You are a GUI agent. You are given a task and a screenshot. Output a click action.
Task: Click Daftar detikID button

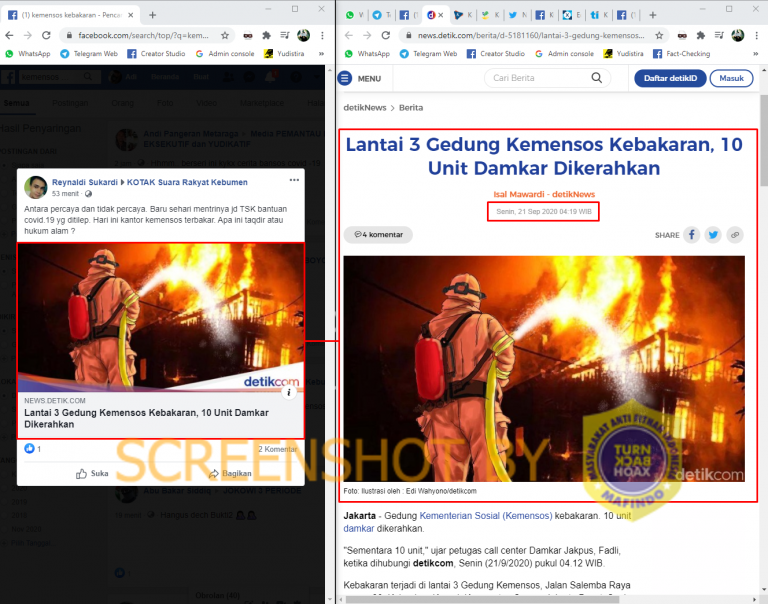click(x=670, y=78)
